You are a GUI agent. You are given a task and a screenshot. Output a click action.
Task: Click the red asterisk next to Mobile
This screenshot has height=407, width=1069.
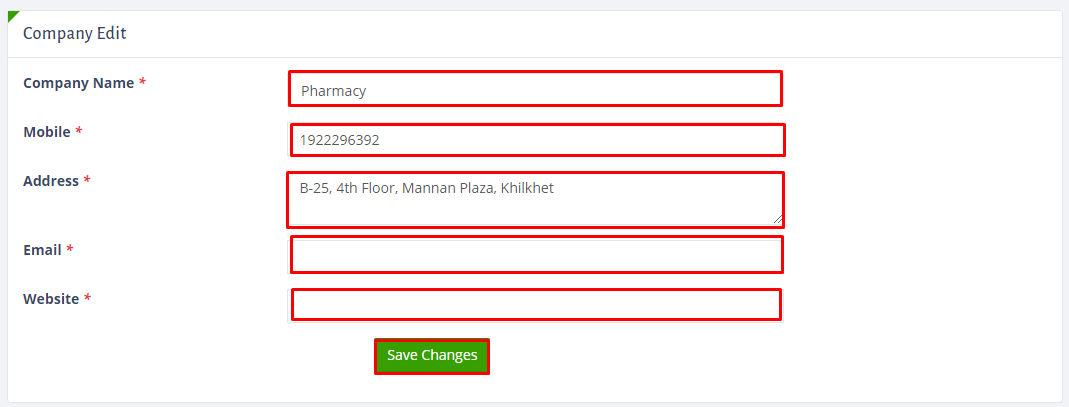(x=79, y=132)
